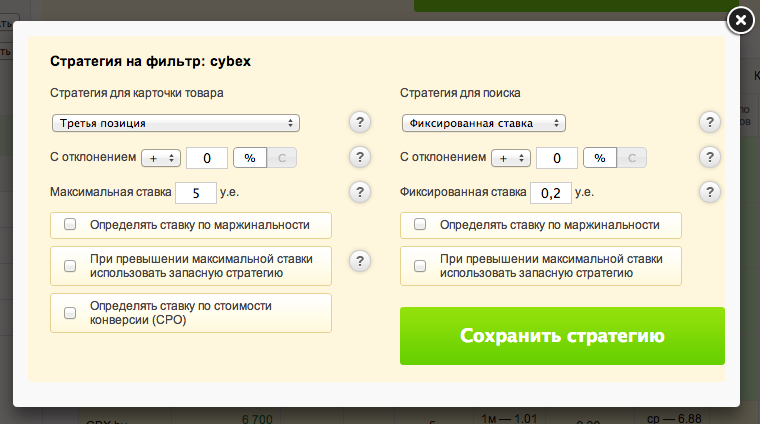Enable product card backup strategy checkbox
Image resolution: width=760 pixels, height=424 pixels.
(x=70, y=266)
